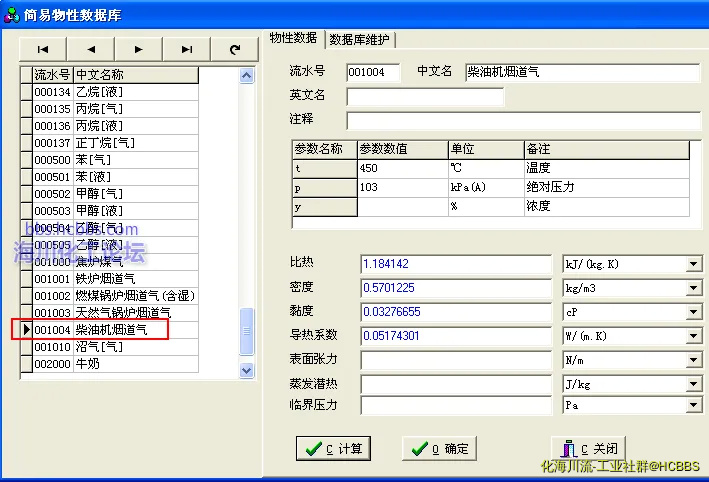Open the 数据库维护 tab

click(x=359, y=40)
